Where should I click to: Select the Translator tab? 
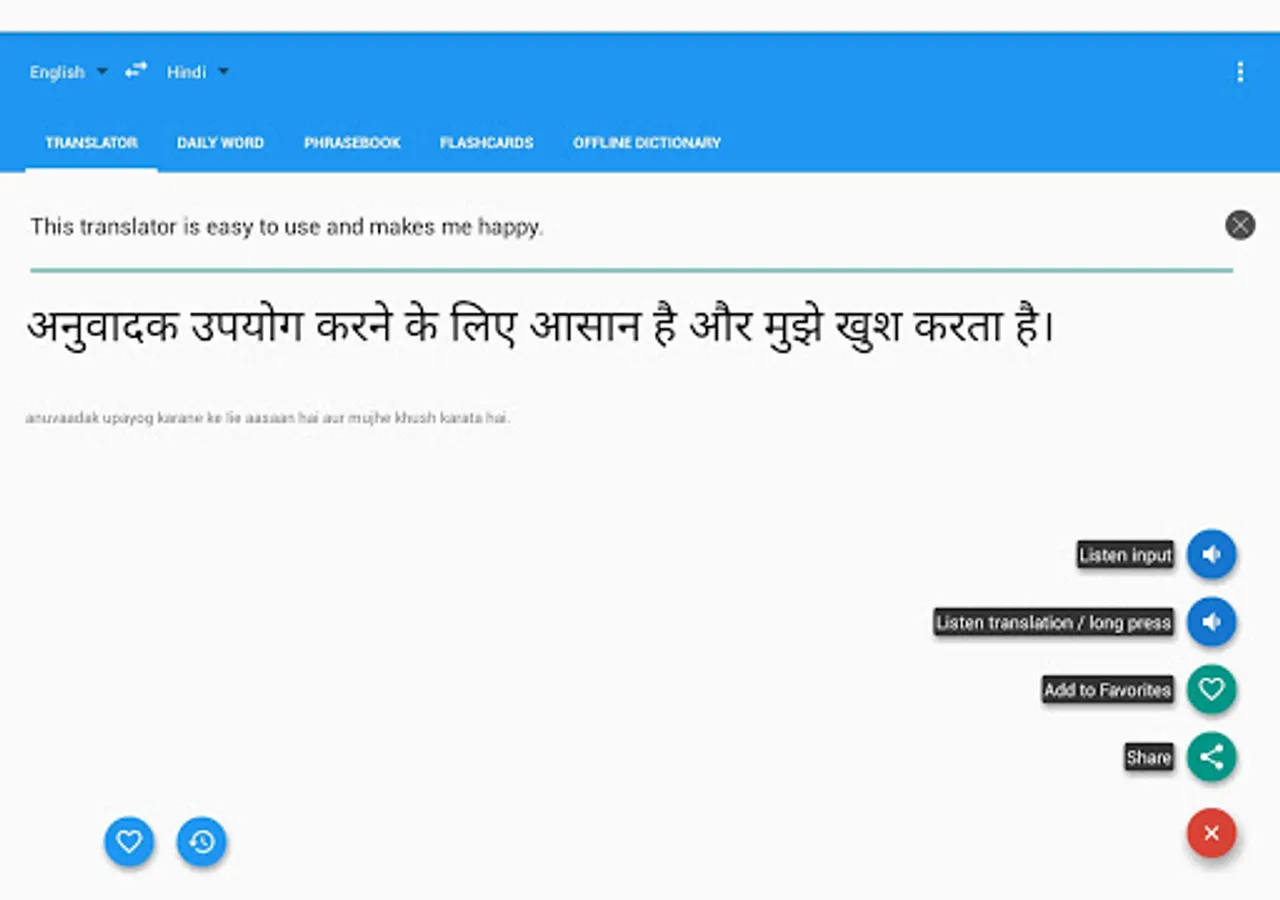(91, 143)
